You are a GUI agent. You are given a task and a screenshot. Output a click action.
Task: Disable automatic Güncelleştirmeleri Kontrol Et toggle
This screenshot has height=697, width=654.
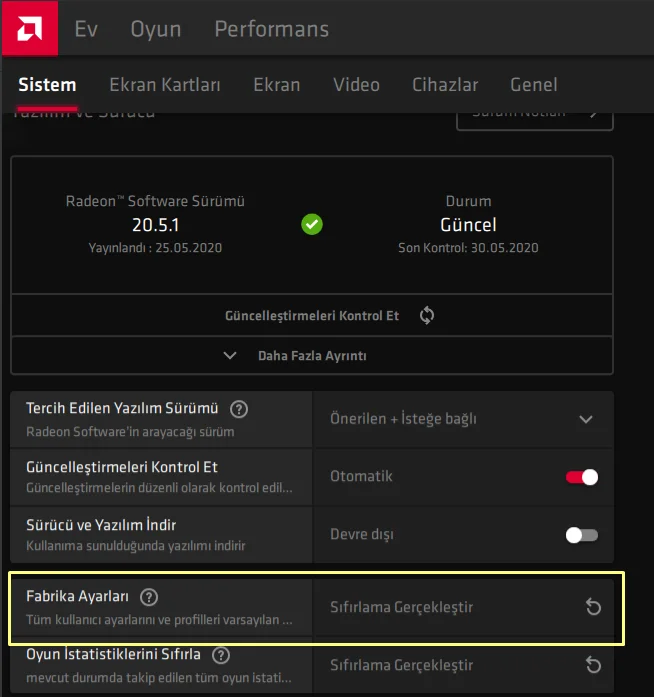[582, 477]
